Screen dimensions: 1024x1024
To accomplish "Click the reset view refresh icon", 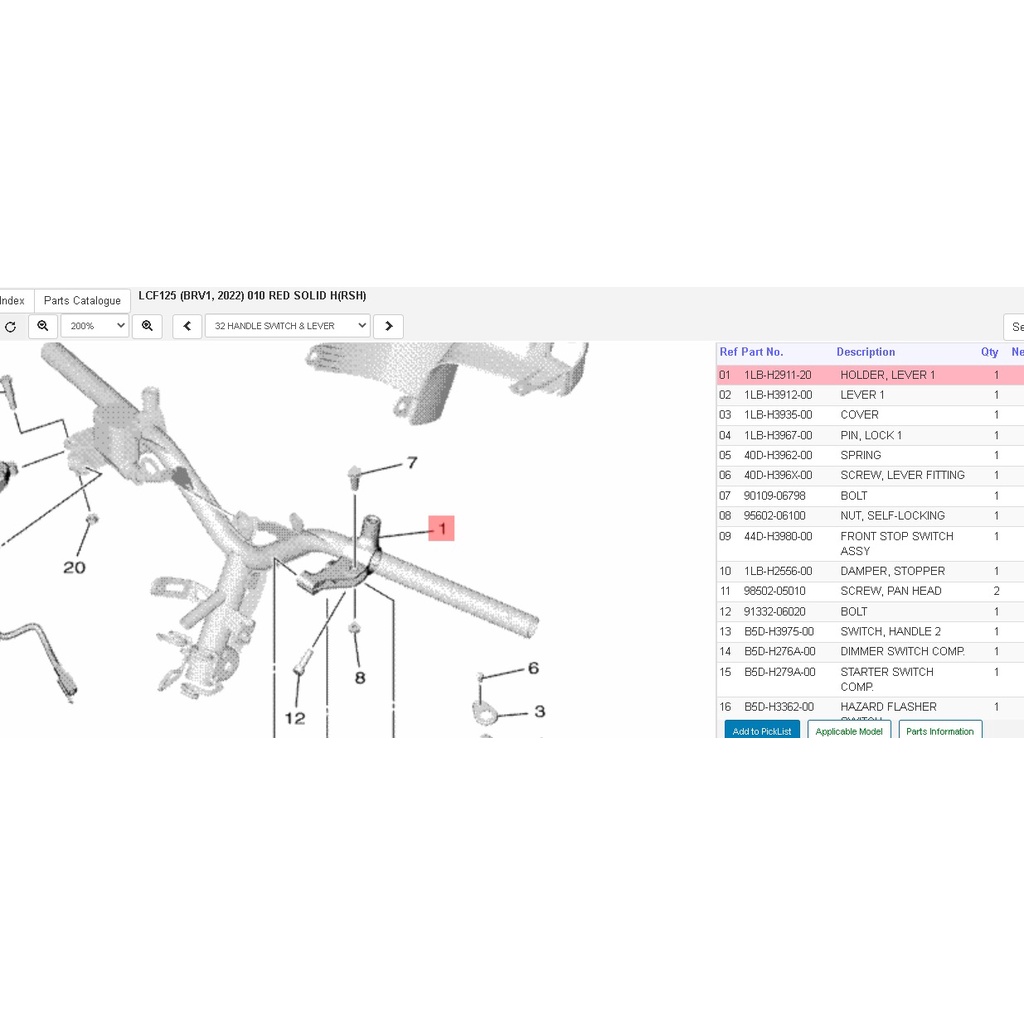I will tap(10, 326).
